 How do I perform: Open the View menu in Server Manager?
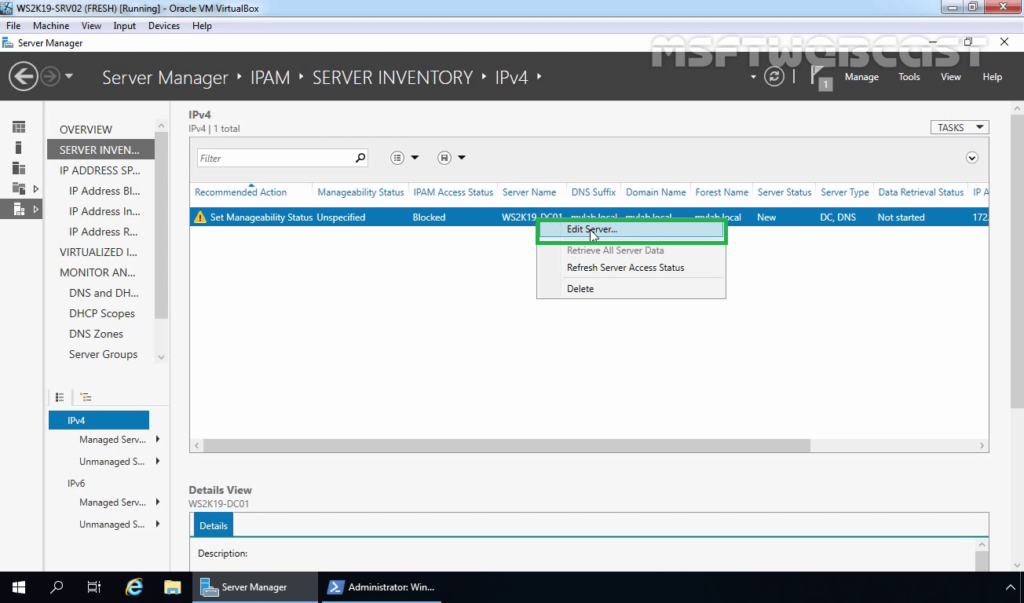[950, 76]
